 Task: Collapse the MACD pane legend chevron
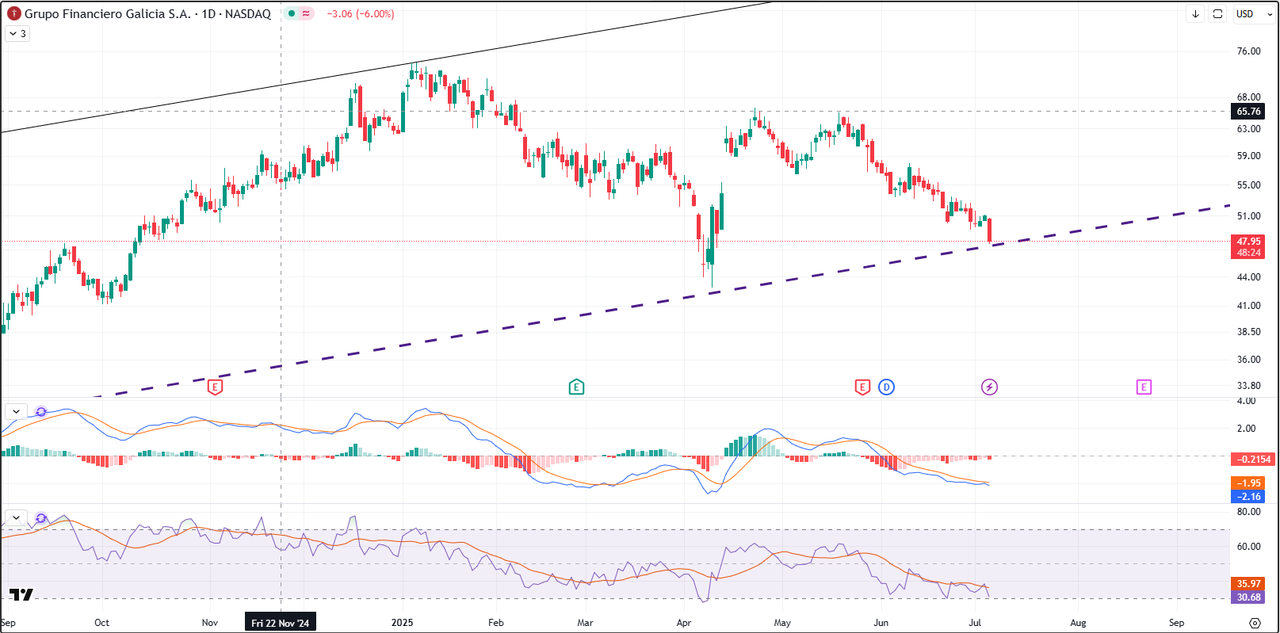(16, 411)
